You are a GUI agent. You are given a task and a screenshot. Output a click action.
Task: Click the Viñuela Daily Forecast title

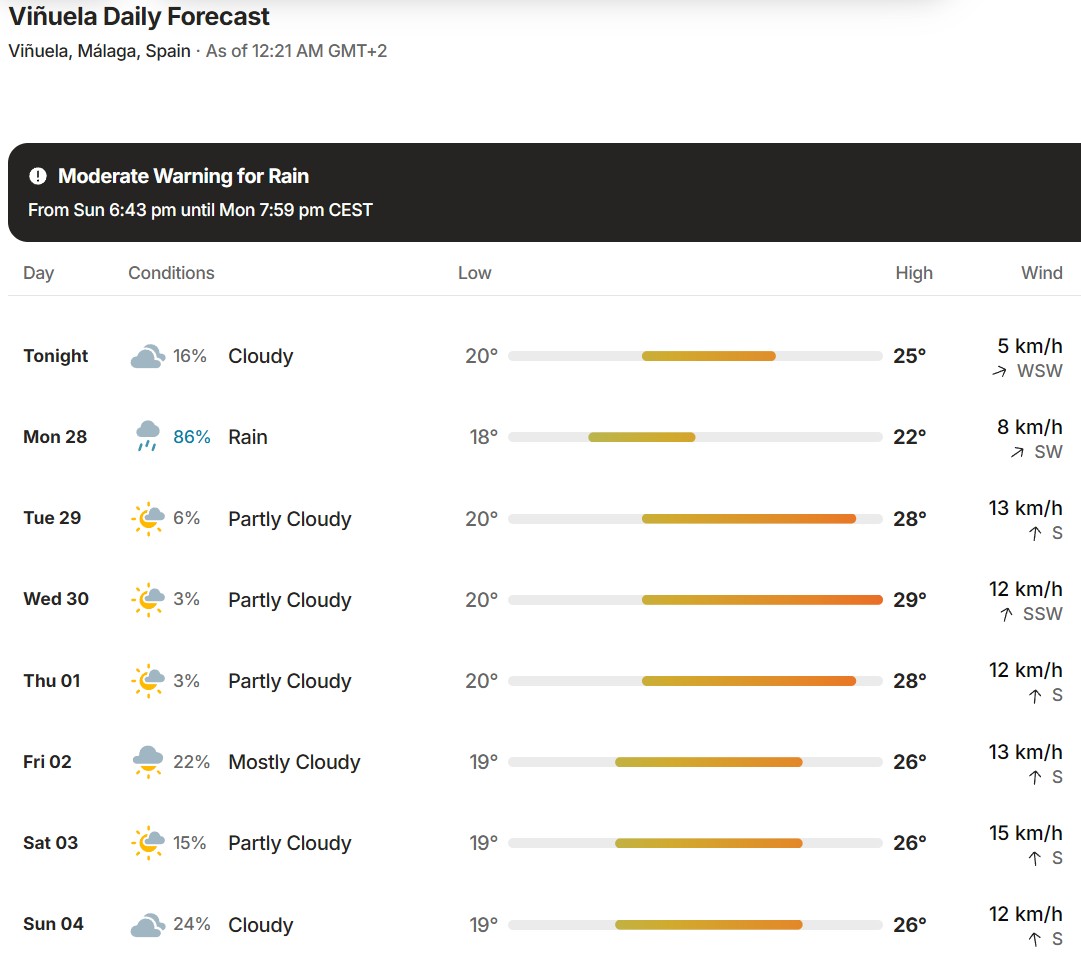click(x=139, y=17)
